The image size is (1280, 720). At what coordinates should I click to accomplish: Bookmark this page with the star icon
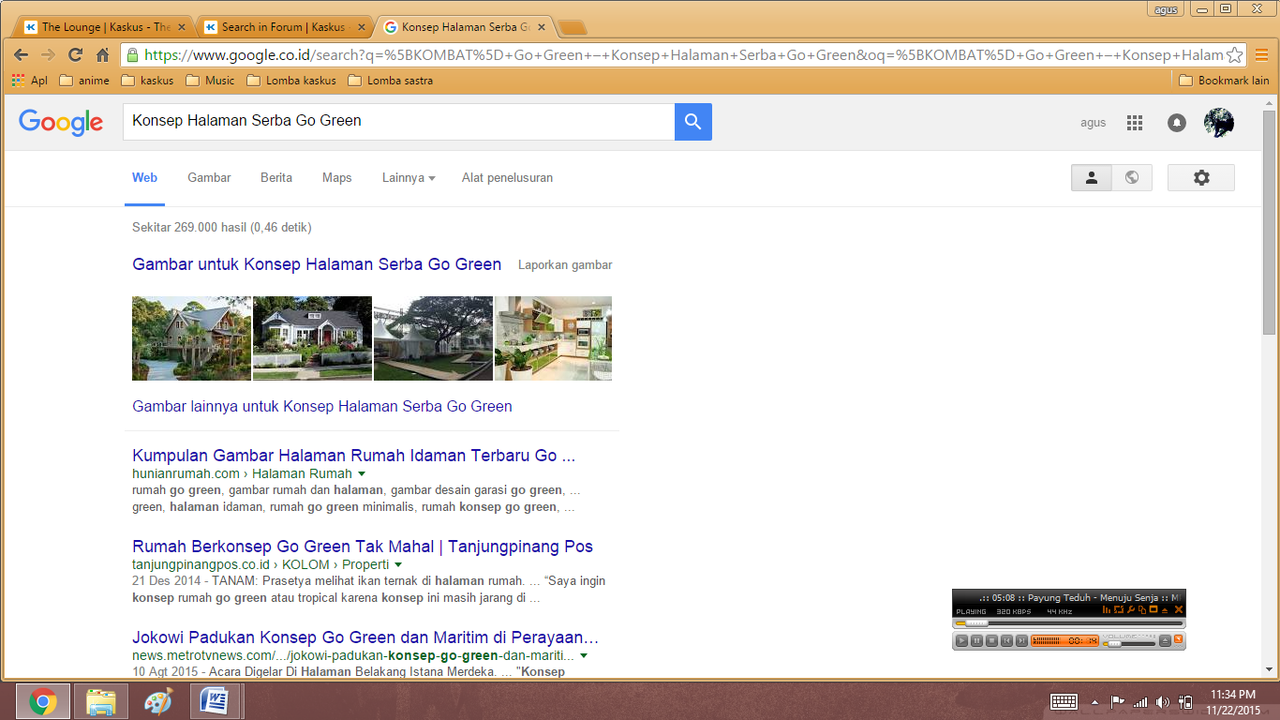1235,55
